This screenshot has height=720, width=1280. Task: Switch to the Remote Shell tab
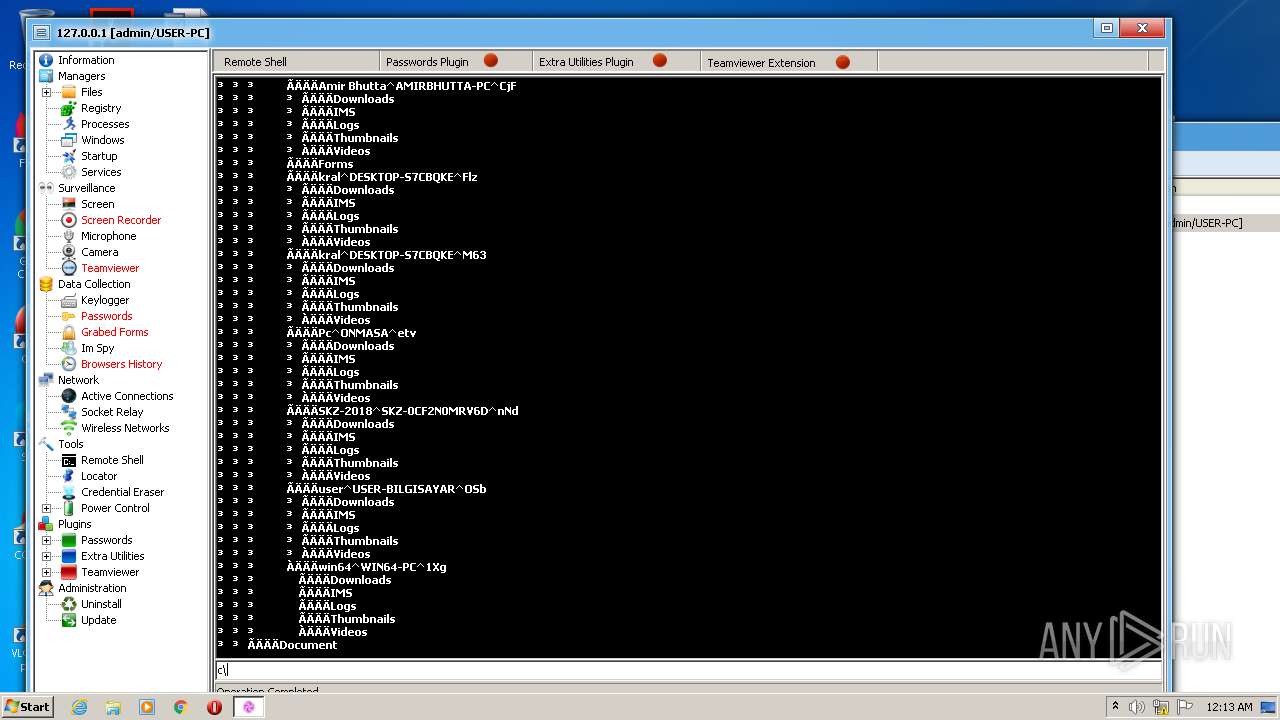point(296,62)
